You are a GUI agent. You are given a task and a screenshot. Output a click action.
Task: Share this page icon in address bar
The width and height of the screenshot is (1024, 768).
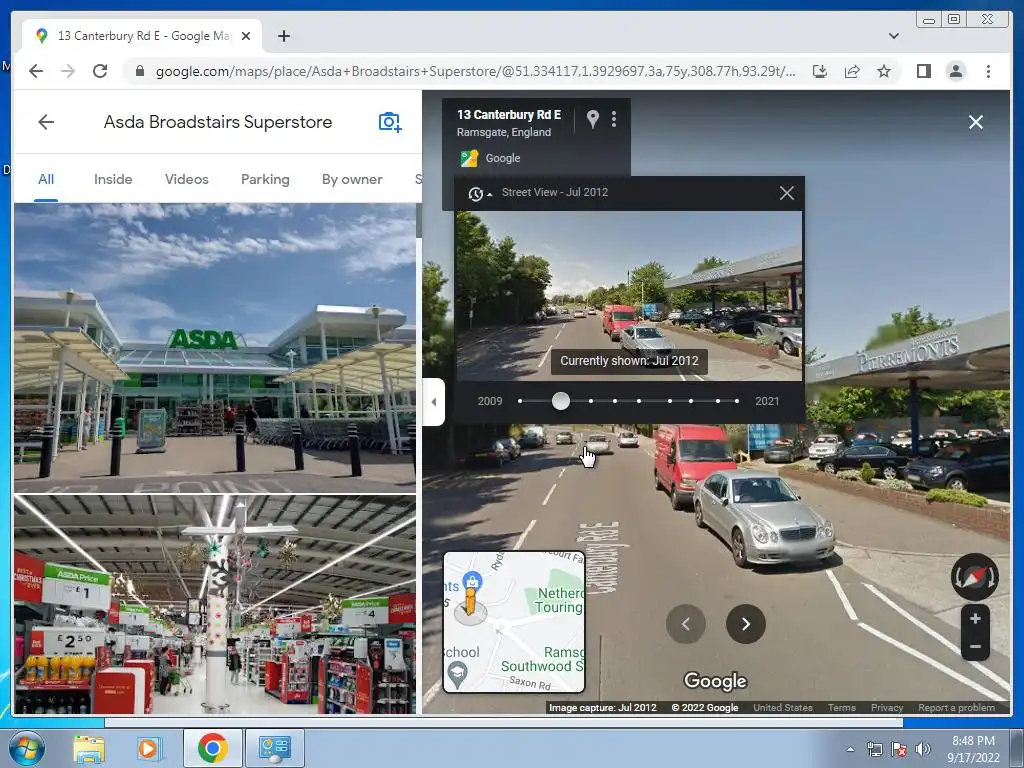point(852,71)
